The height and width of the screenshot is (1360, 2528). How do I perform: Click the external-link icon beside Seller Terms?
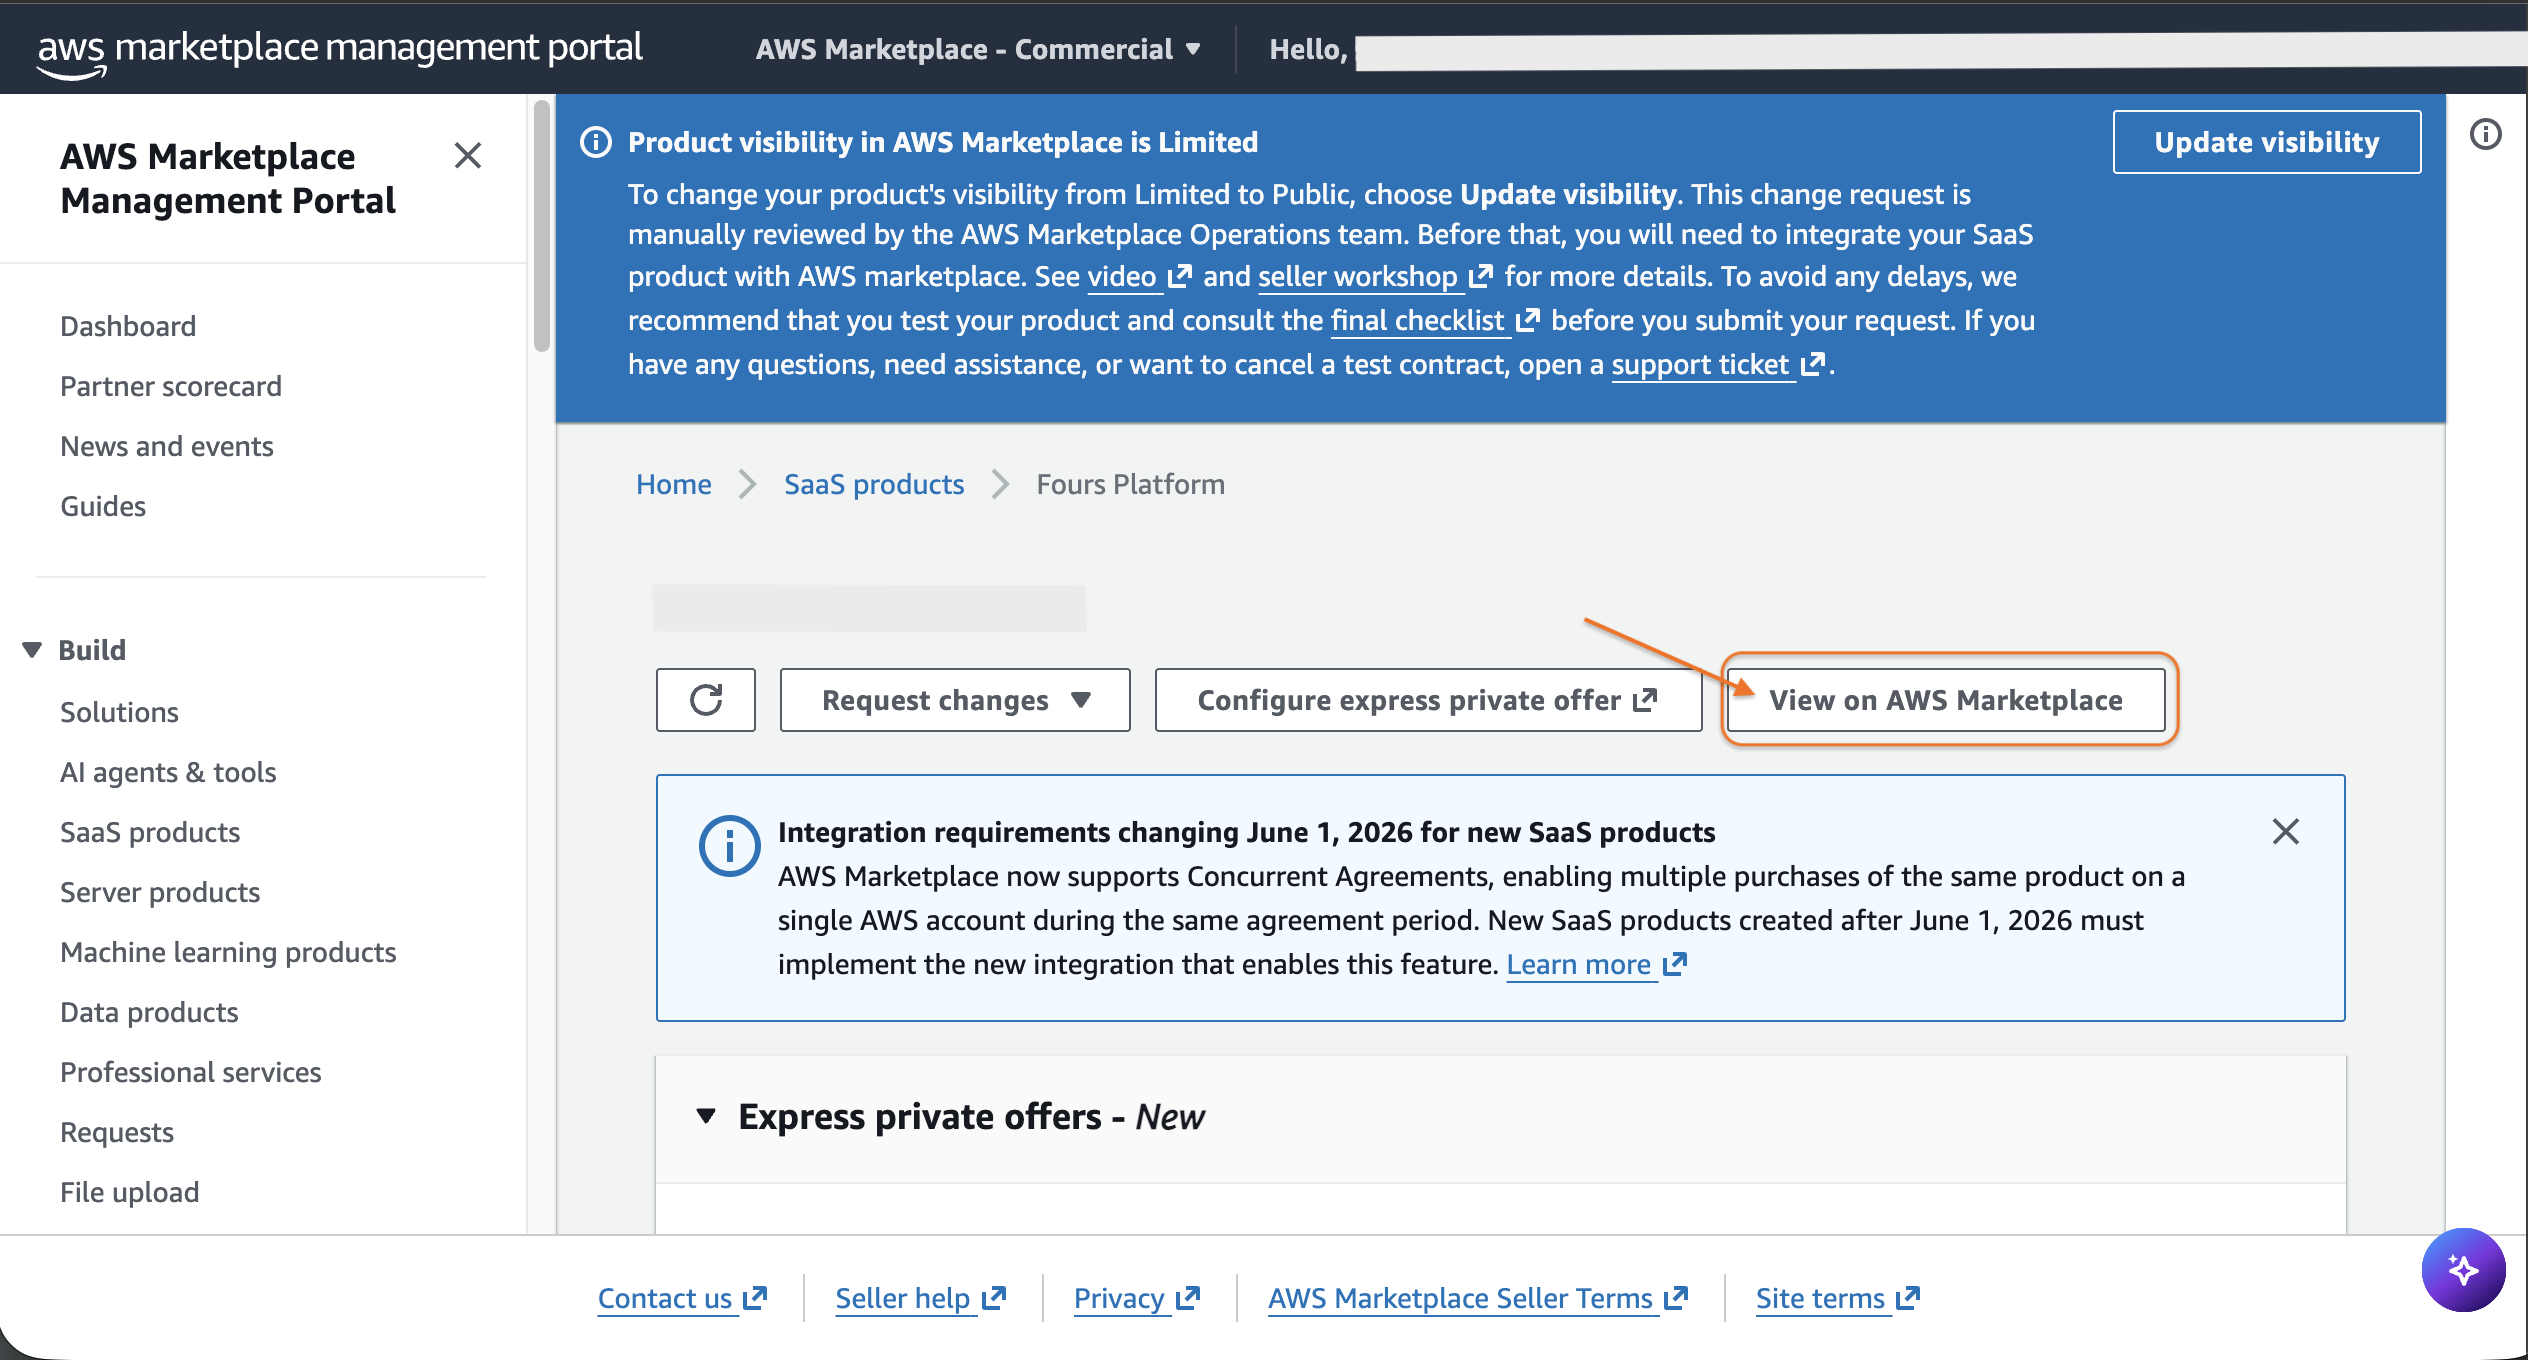[x=1676, y=1298]
